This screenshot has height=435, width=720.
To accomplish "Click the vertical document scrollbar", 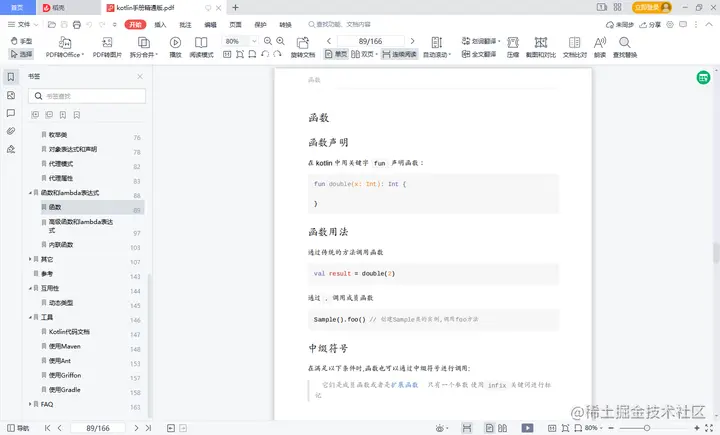I will pyautogui.click(x=715, y=253).
